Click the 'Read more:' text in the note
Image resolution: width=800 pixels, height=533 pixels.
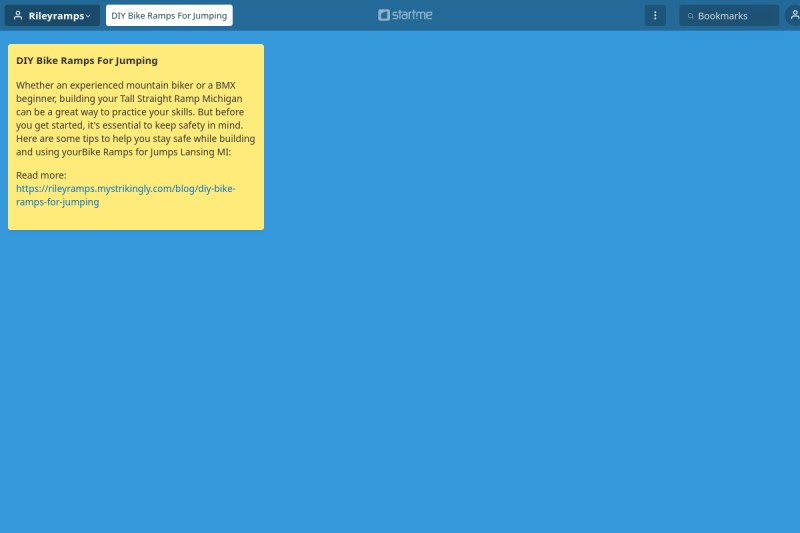click(x=41, y=175)
